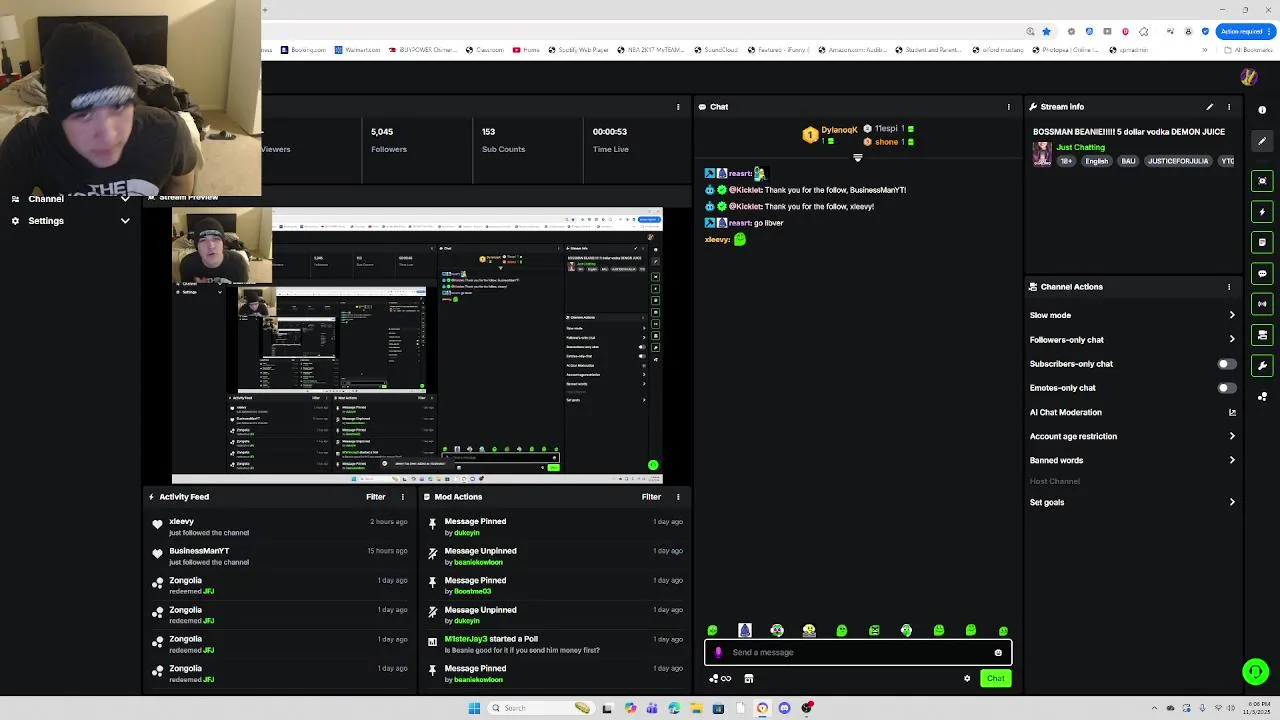Click the 18+ stream tag
Image resolution: width=1280 pixels, height=720 pixels.
[1066, 161]
